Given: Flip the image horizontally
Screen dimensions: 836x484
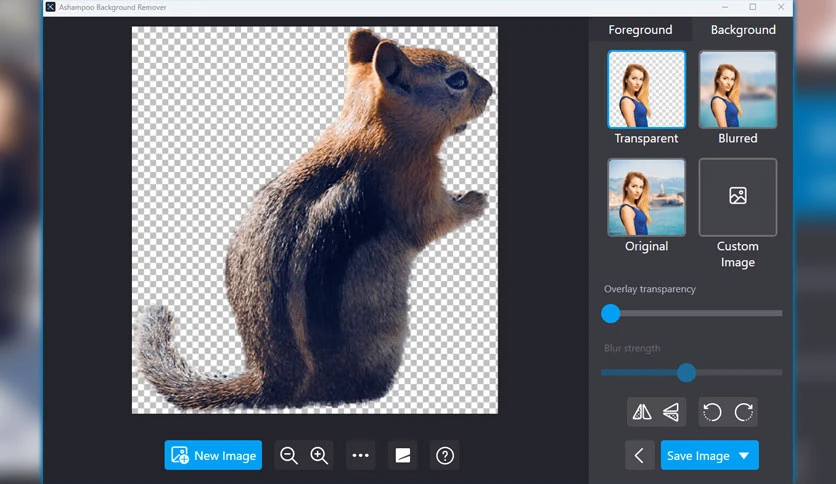Looking at the screenshot, I should [642, 412].
